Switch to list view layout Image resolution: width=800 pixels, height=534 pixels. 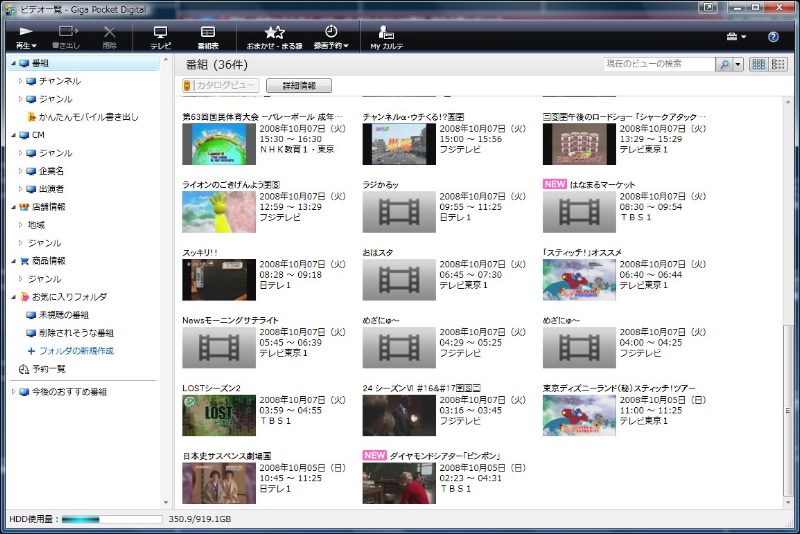(777, 64)
